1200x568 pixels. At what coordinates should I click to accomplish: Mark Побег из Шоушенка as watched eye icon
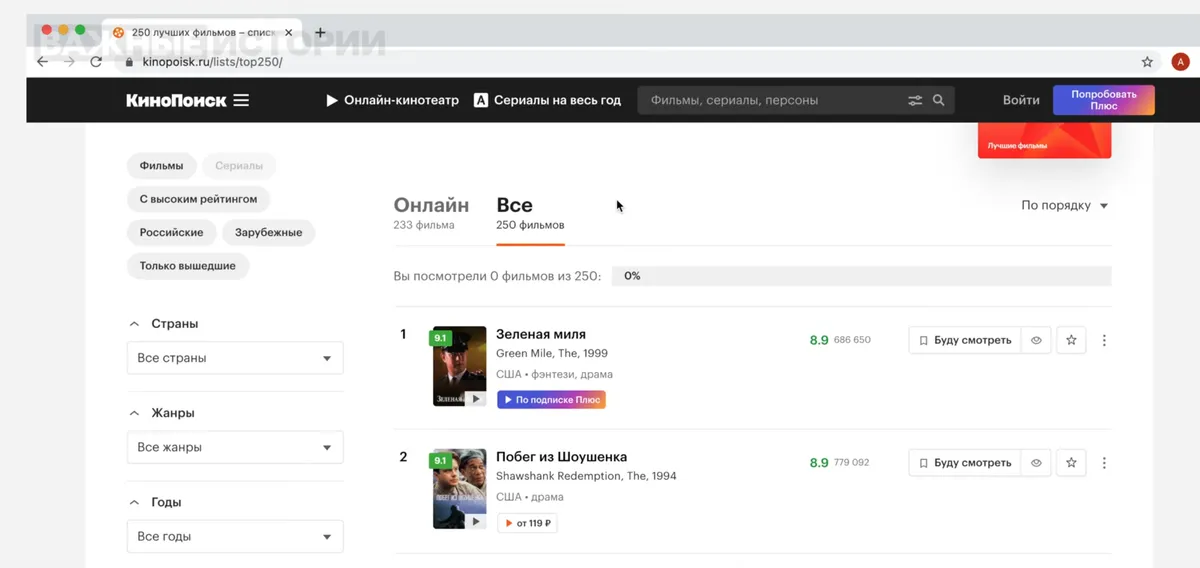tap(1036, 463)
